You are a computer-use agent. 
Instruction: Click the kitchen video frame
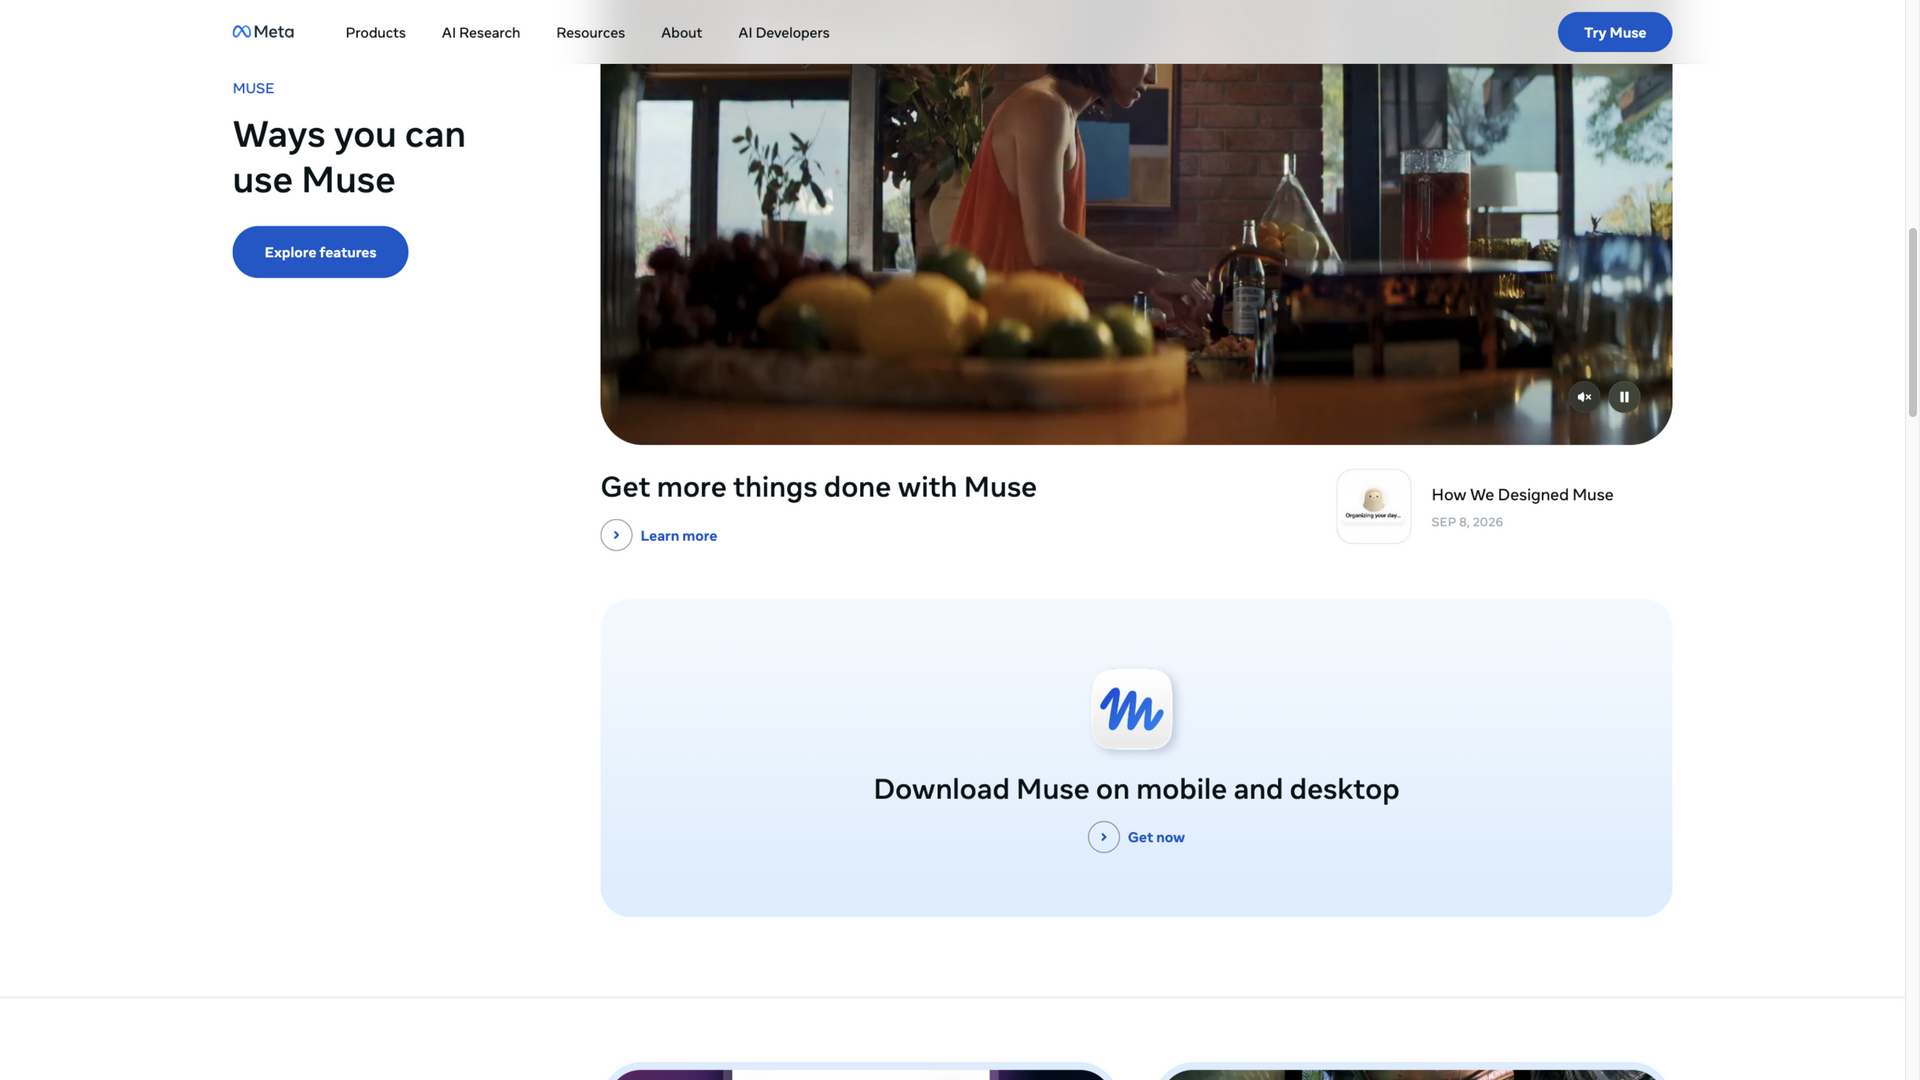[x=1136, y=254]
